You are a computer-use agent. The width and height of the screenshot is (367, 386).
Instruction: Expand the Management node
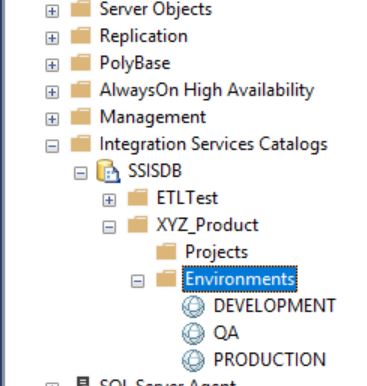point(52,119)
